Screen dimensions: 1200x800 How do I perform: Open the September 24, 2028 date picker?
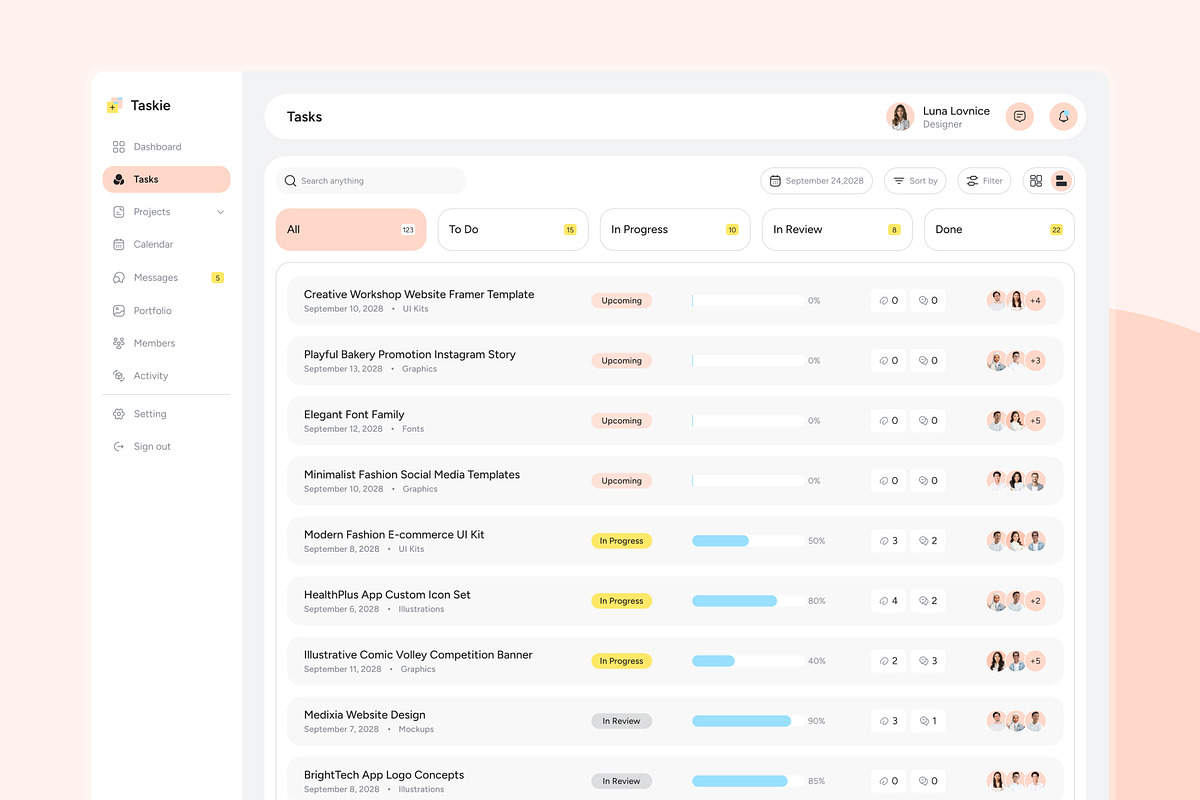[816, 181]
